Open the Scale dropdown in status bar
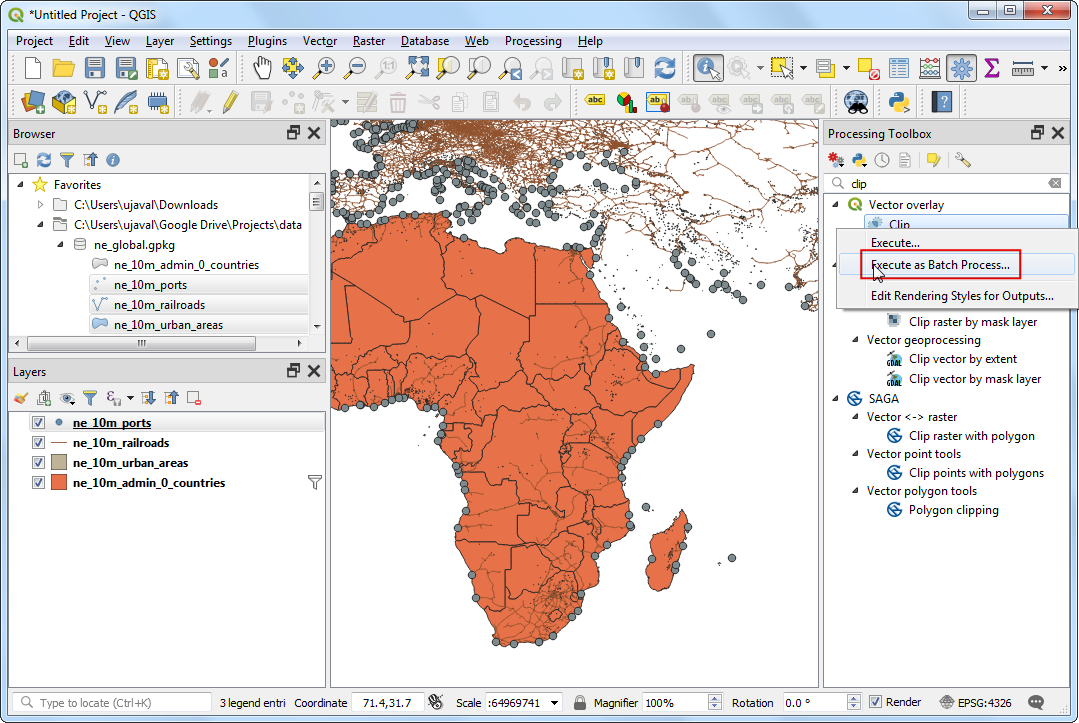This screenshot has width=1079, height=723. (554, 703)
